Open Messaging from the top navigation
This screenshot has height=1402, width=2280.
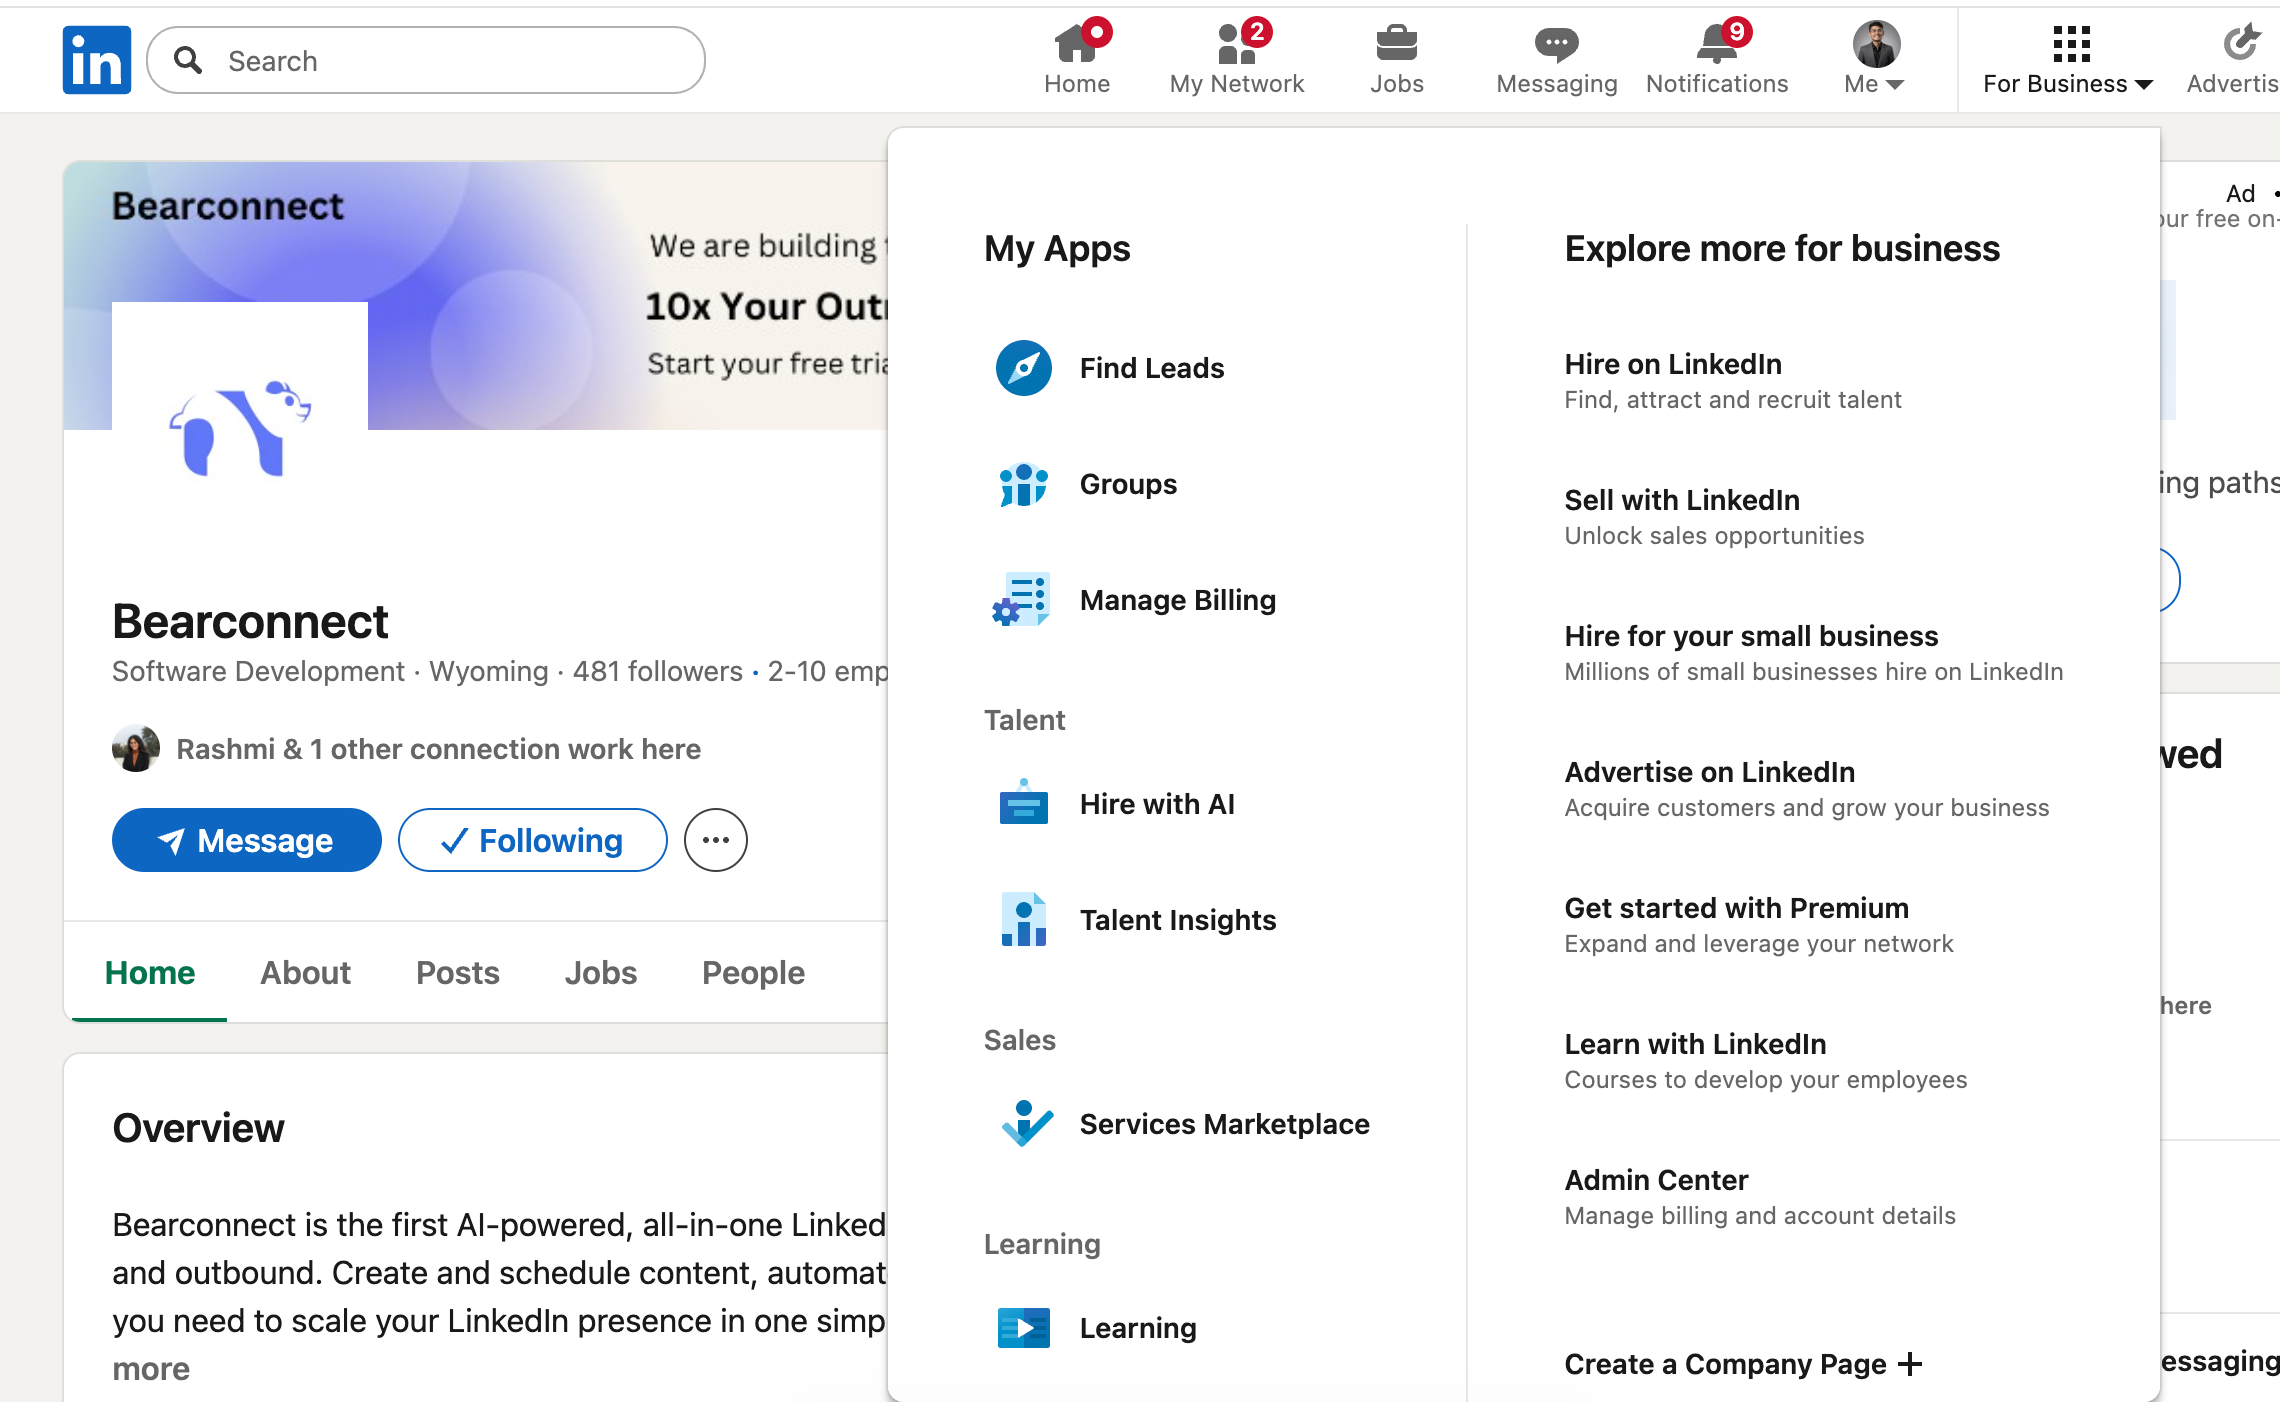point(1556,59)
